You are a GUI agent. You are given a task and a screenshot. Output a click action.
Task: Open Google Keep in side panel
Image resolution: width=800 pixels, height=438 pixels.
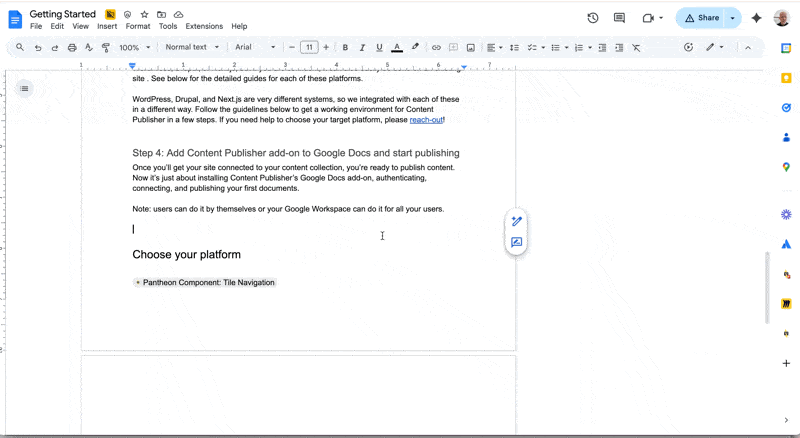click(786, 77)
